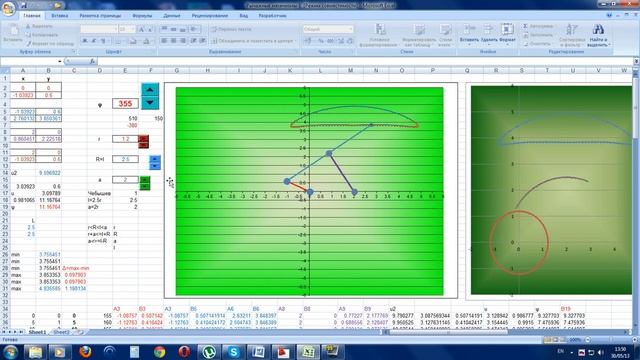Open the Разметка страницы ribbon tab
Viewport: 640px width, 360px height.
point(100,16)
